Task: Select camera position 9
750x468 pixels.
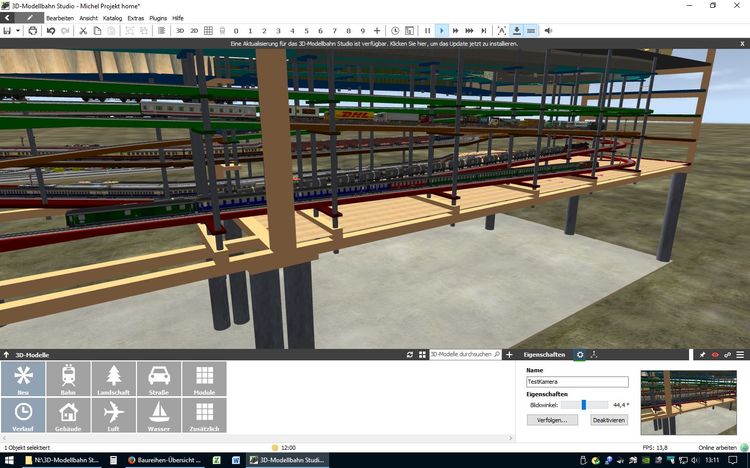Action: pos(363,31)
